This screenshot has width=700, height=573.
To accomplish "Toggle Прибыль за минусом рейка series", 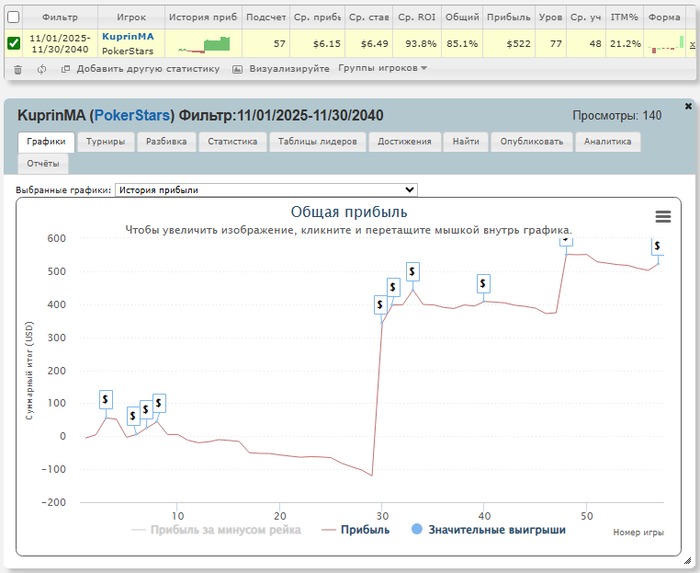I will (x=216, y=530).
